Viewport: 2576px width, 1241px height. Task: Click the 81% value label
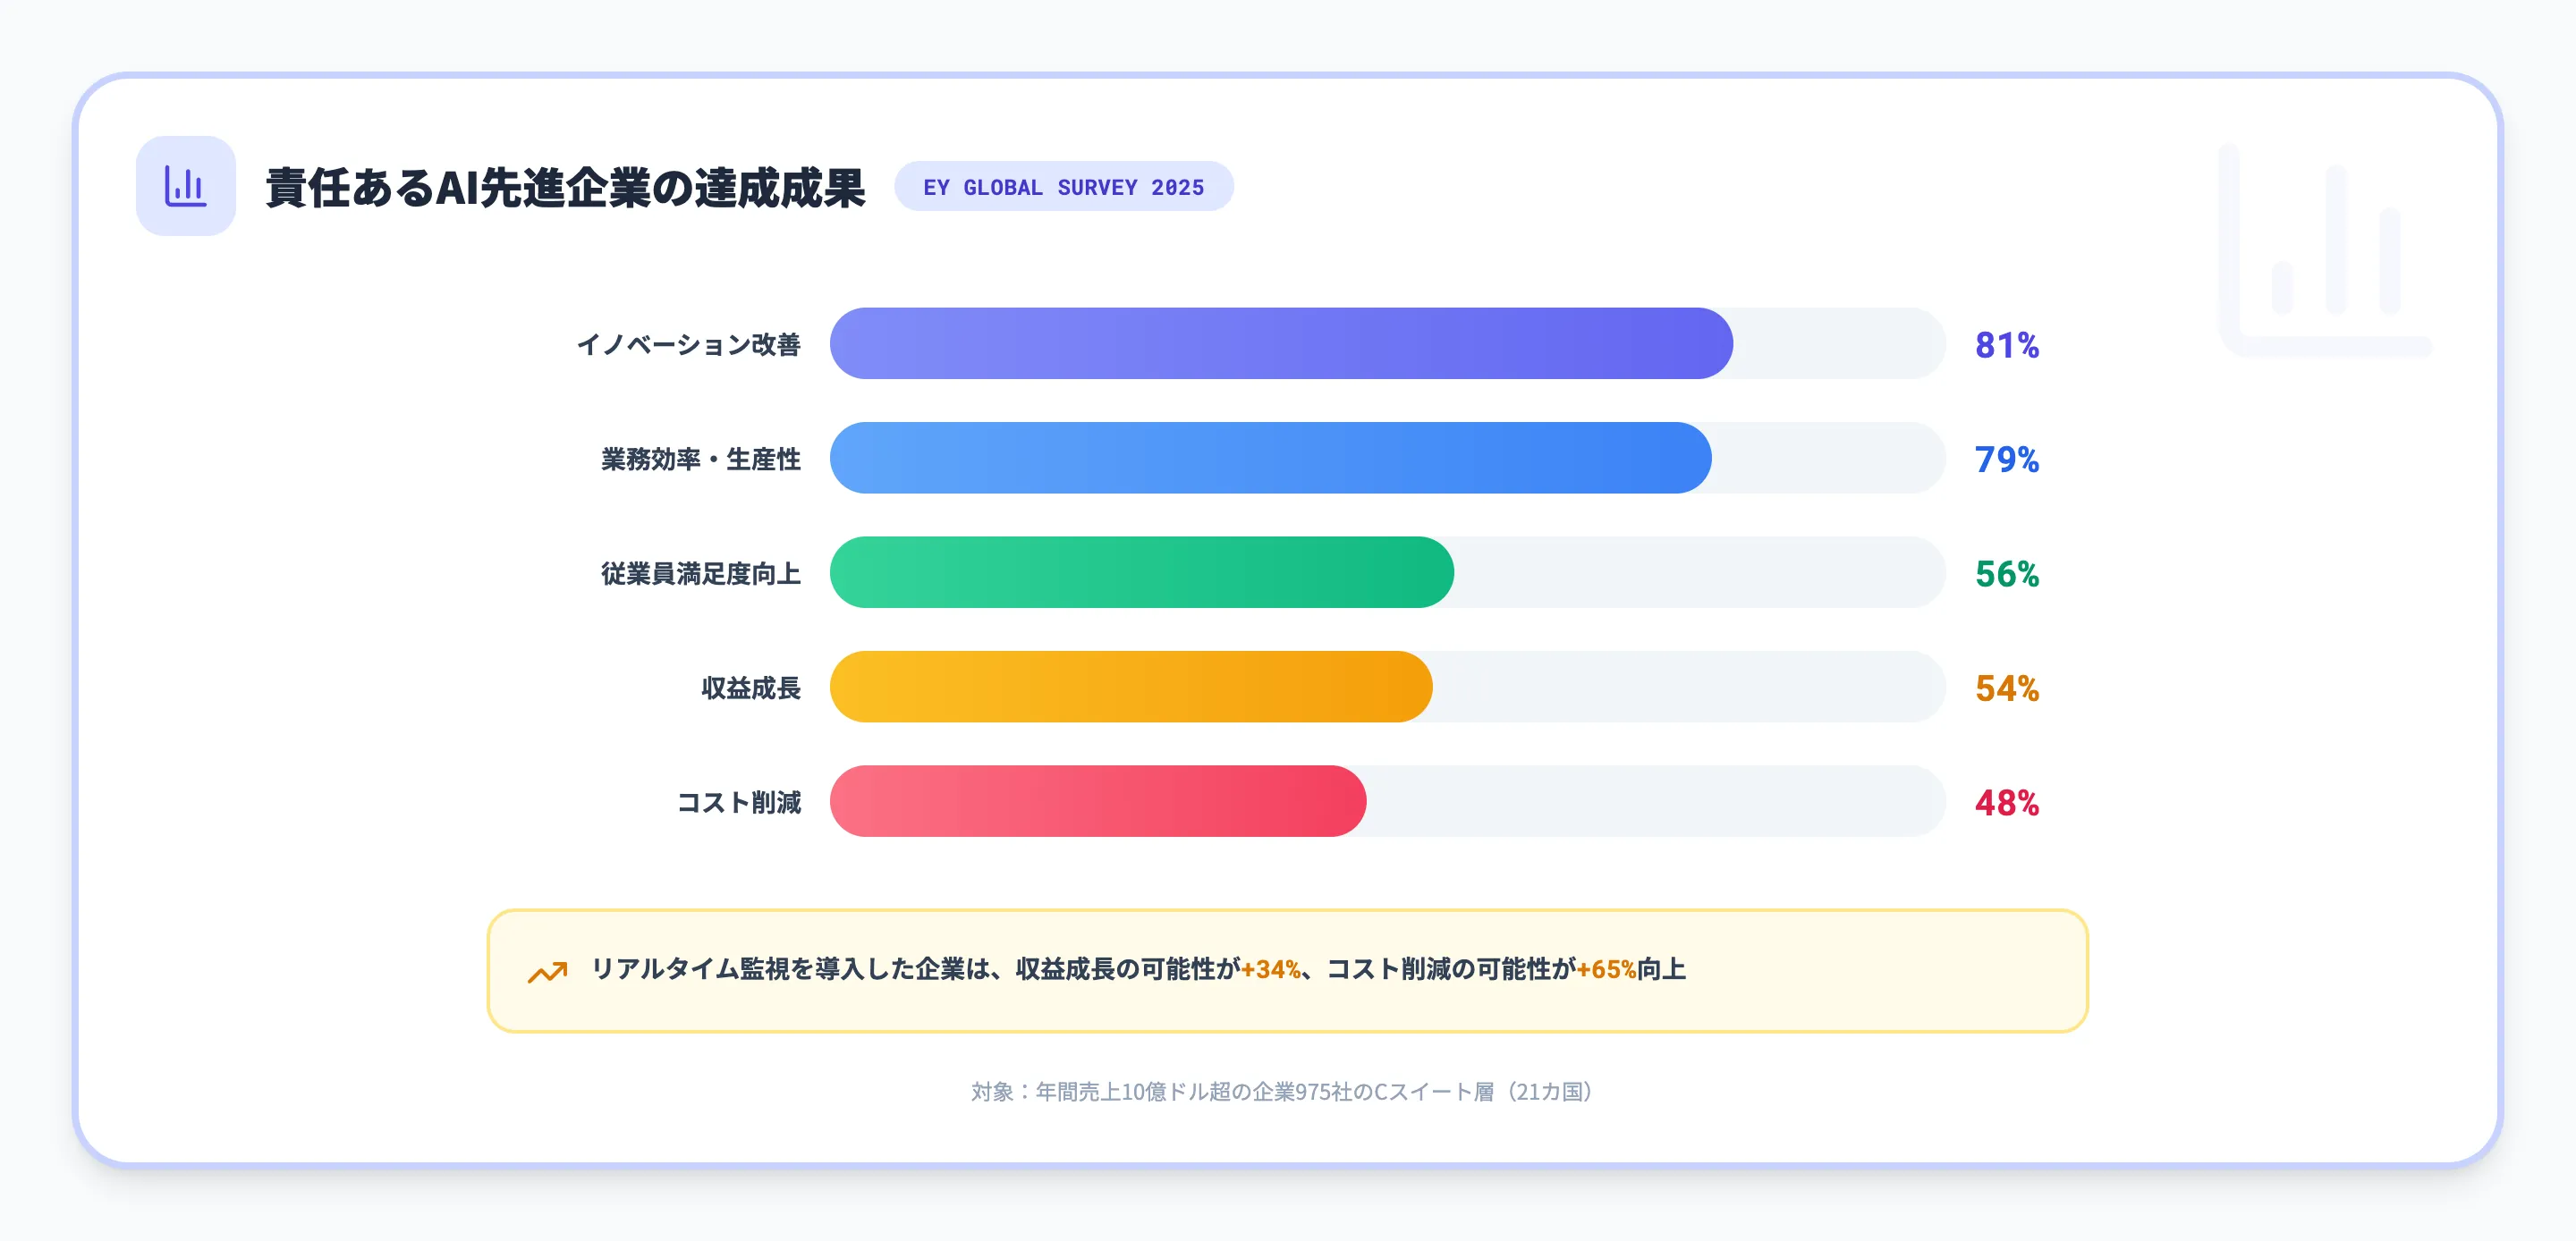click(2006, 345)
